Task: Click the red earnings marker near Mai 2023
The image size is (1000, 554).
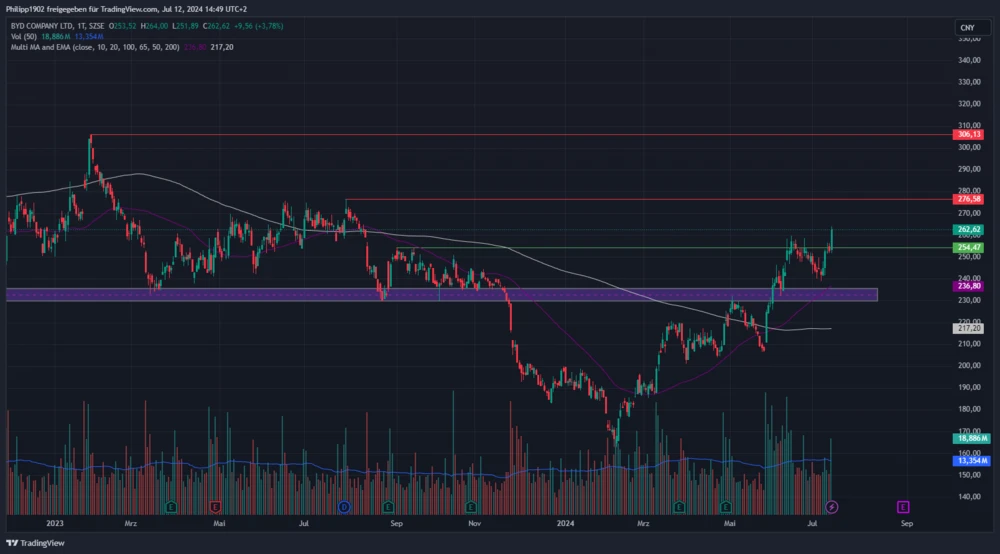Action: (x=214, y=507)
